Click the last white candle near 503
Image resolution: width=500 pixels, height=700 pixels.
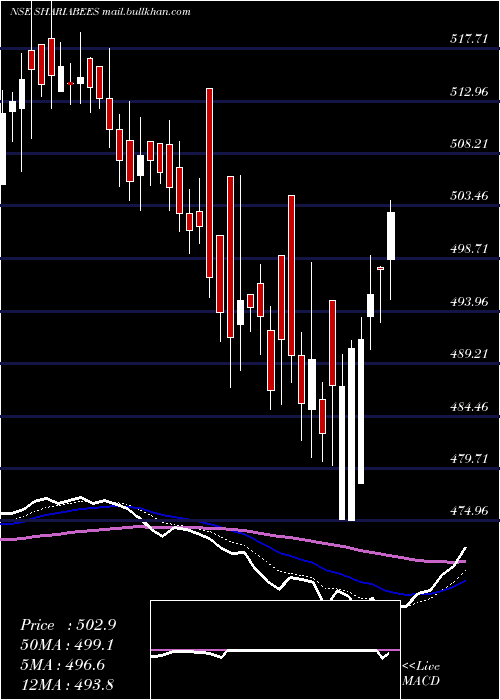(x=391, y=236)
